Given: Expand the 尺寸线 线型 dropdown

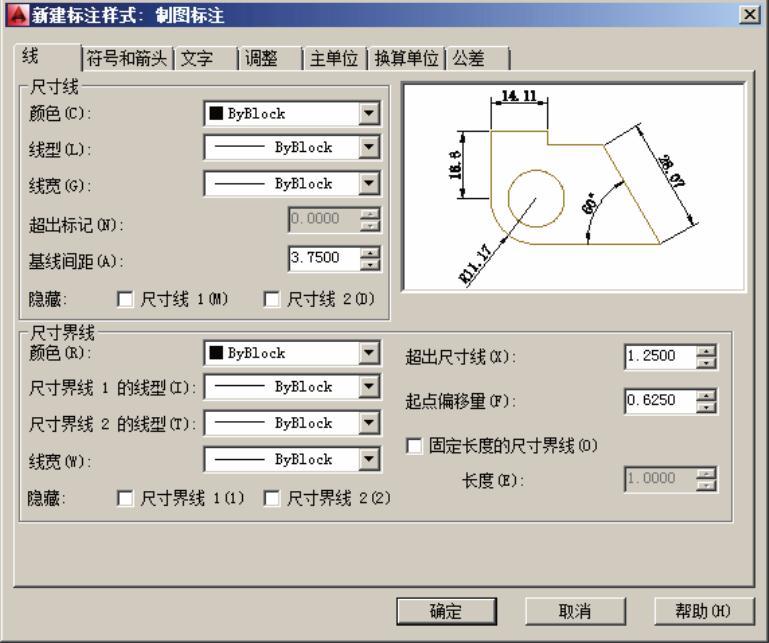Looking at the screenshot, I should tap(371, 148).
